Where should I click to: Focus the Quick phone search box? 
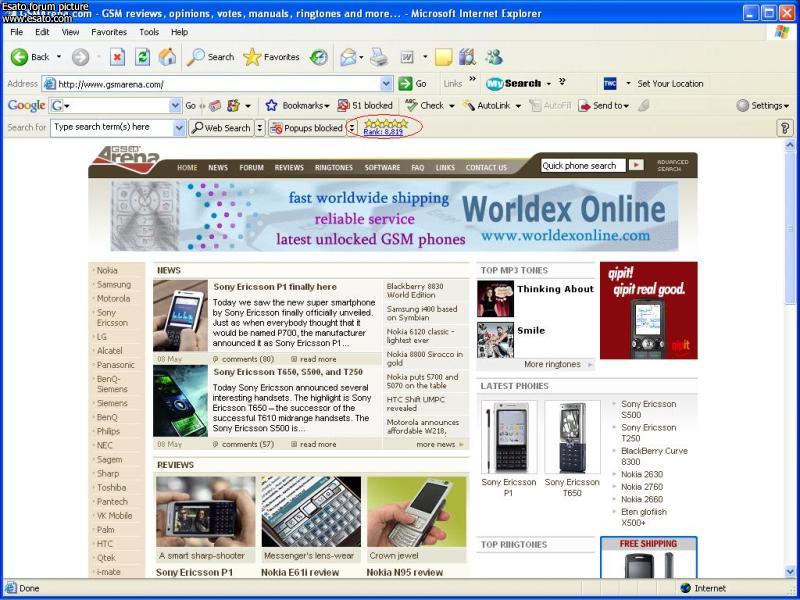[583, 166]
